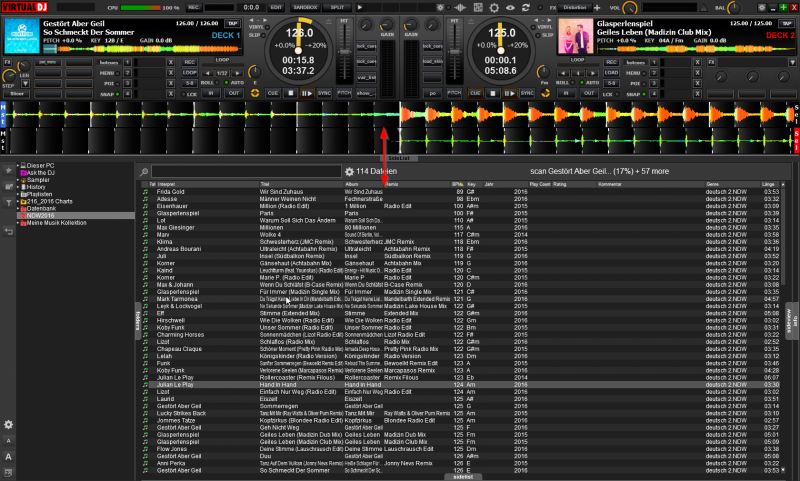Click Deck 1 CUE button
Screen dimensions: 800x481
tap(273, 93)
